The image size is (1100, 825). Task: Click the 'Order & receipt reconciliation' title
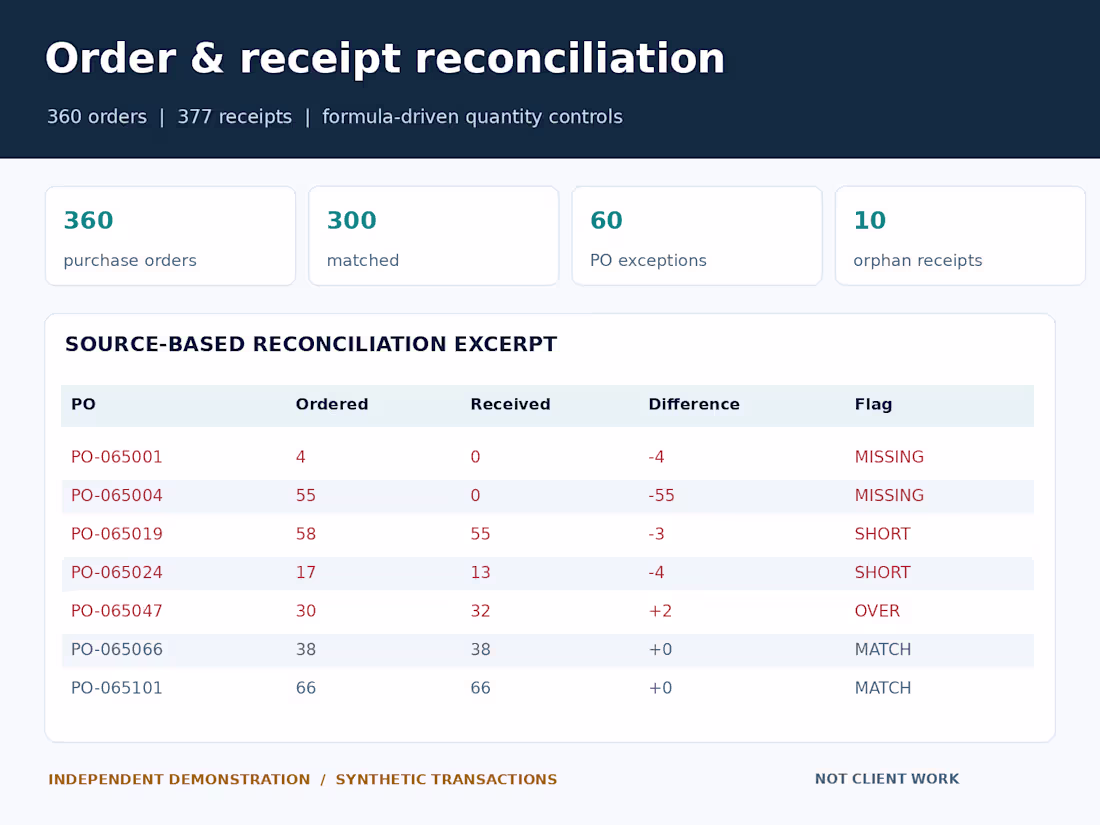[384, 58]
